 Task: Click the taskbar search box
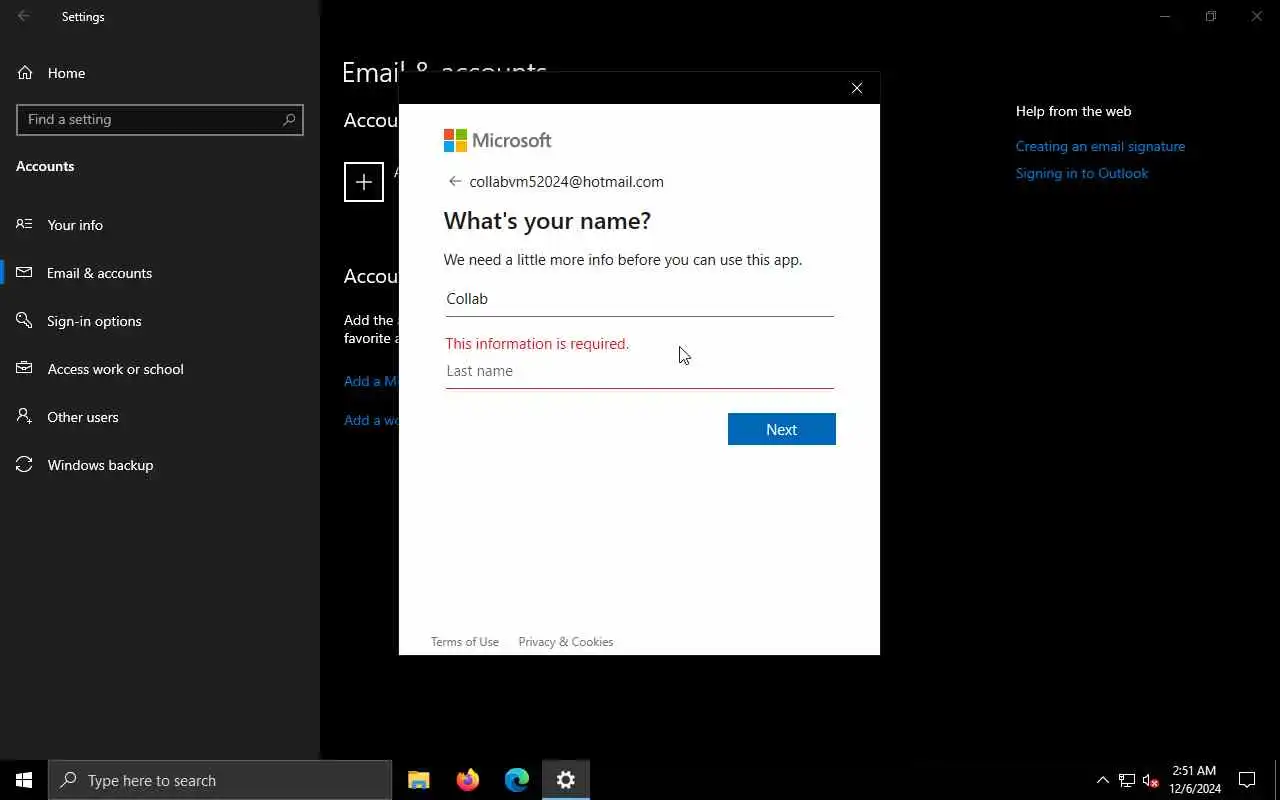pyautogui.click(x=220, y=780)
